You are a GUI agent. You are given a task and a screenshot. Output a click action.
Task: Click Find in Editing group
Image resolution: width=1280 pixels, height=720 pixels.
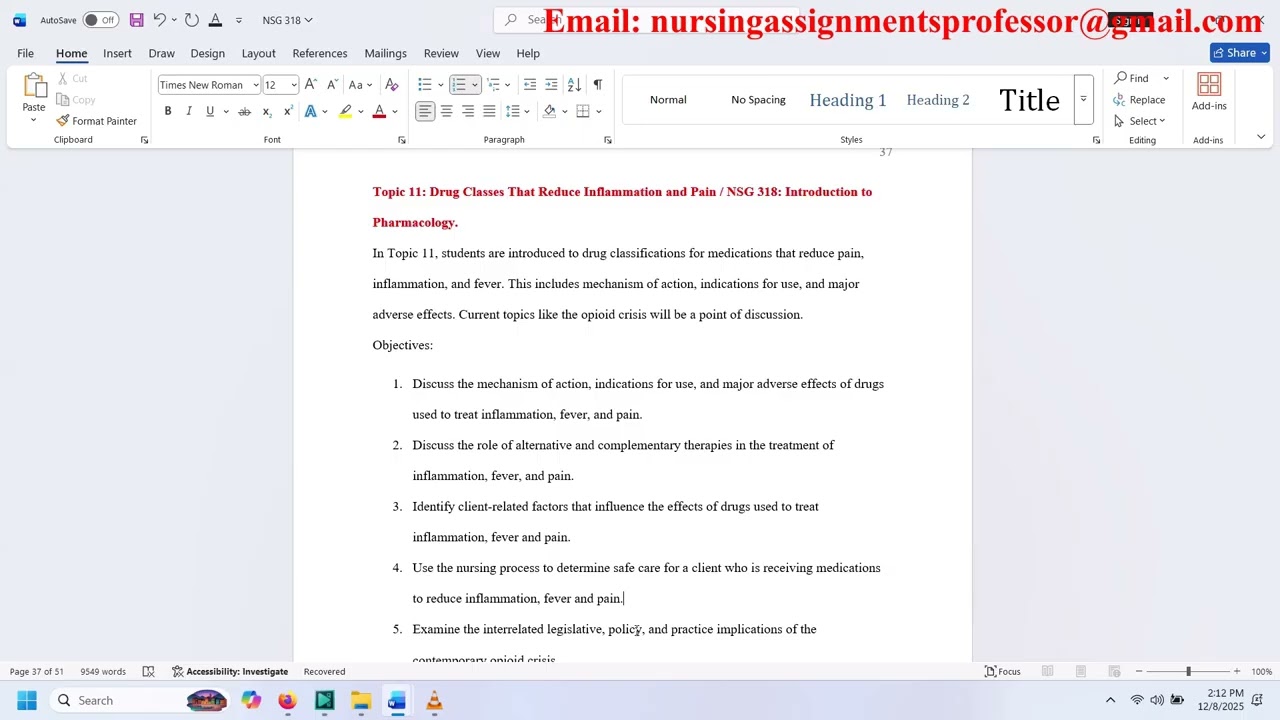click(1133, 78)
